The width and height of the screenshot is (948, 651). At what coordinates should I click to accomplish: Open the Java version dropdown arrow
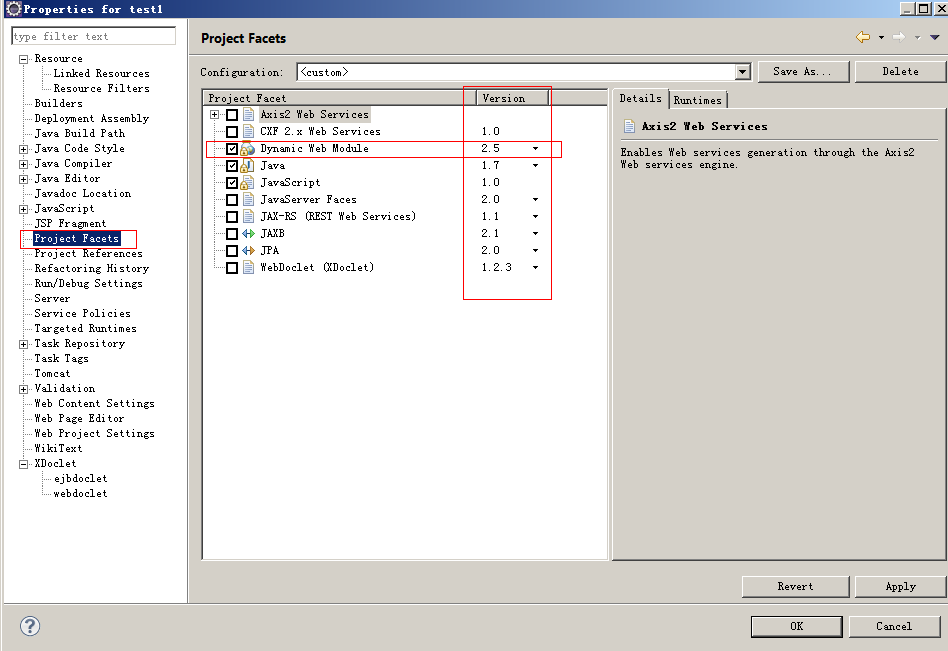click(x=535, y=166)
